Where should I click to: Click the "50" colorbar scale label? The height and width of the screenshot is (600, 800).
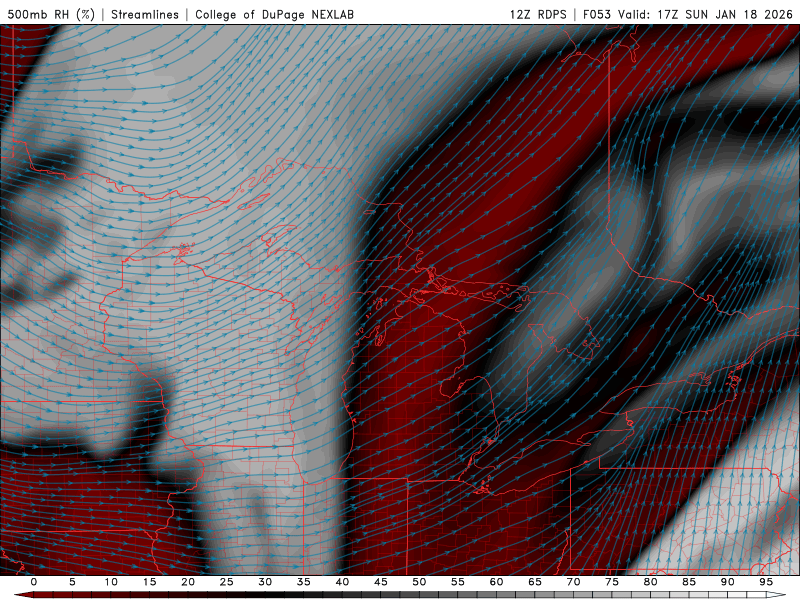419,582
